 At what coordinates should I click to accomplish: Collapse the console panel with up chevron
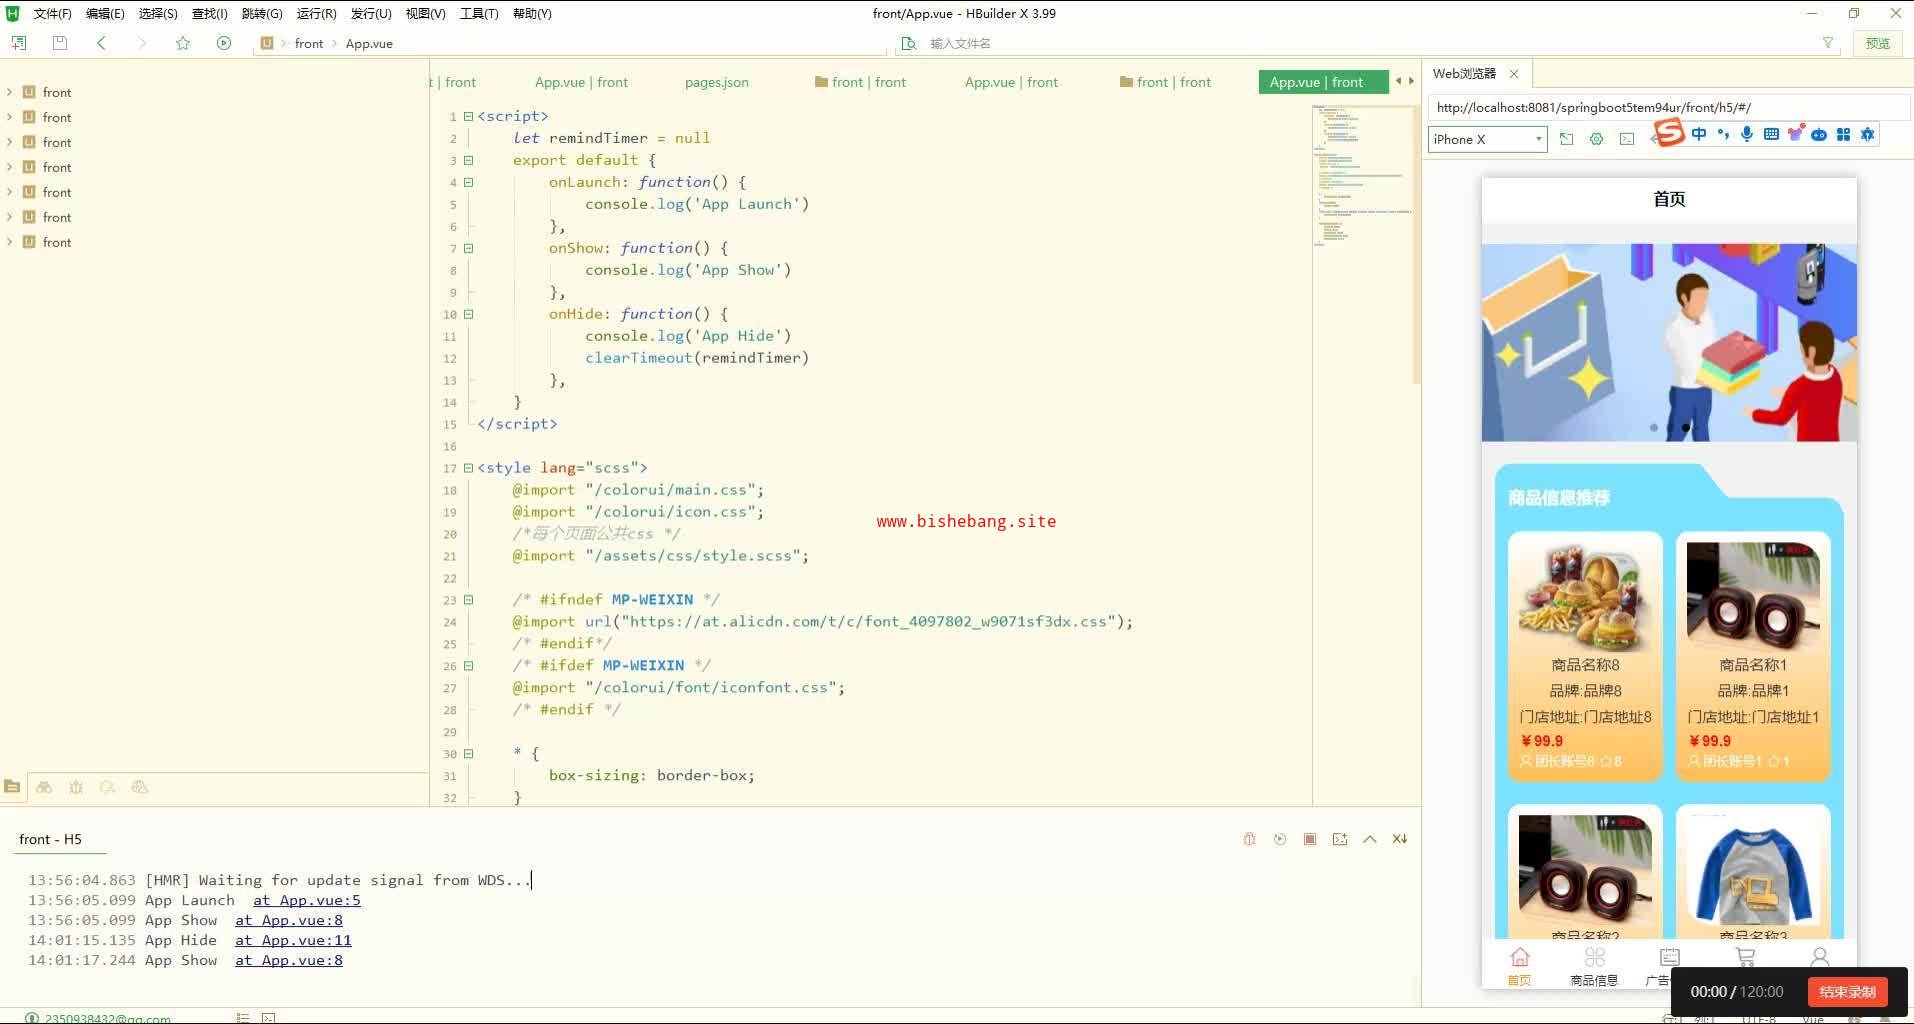[x=1370, y=839]
